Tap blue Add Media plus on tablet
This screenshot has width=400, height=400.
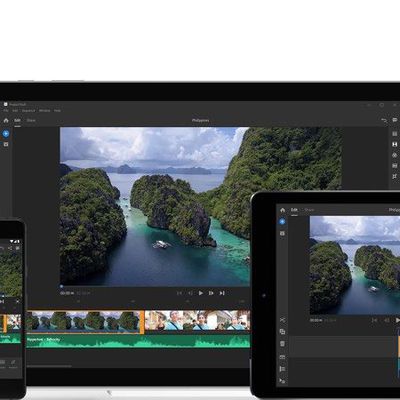click(282, 221)
